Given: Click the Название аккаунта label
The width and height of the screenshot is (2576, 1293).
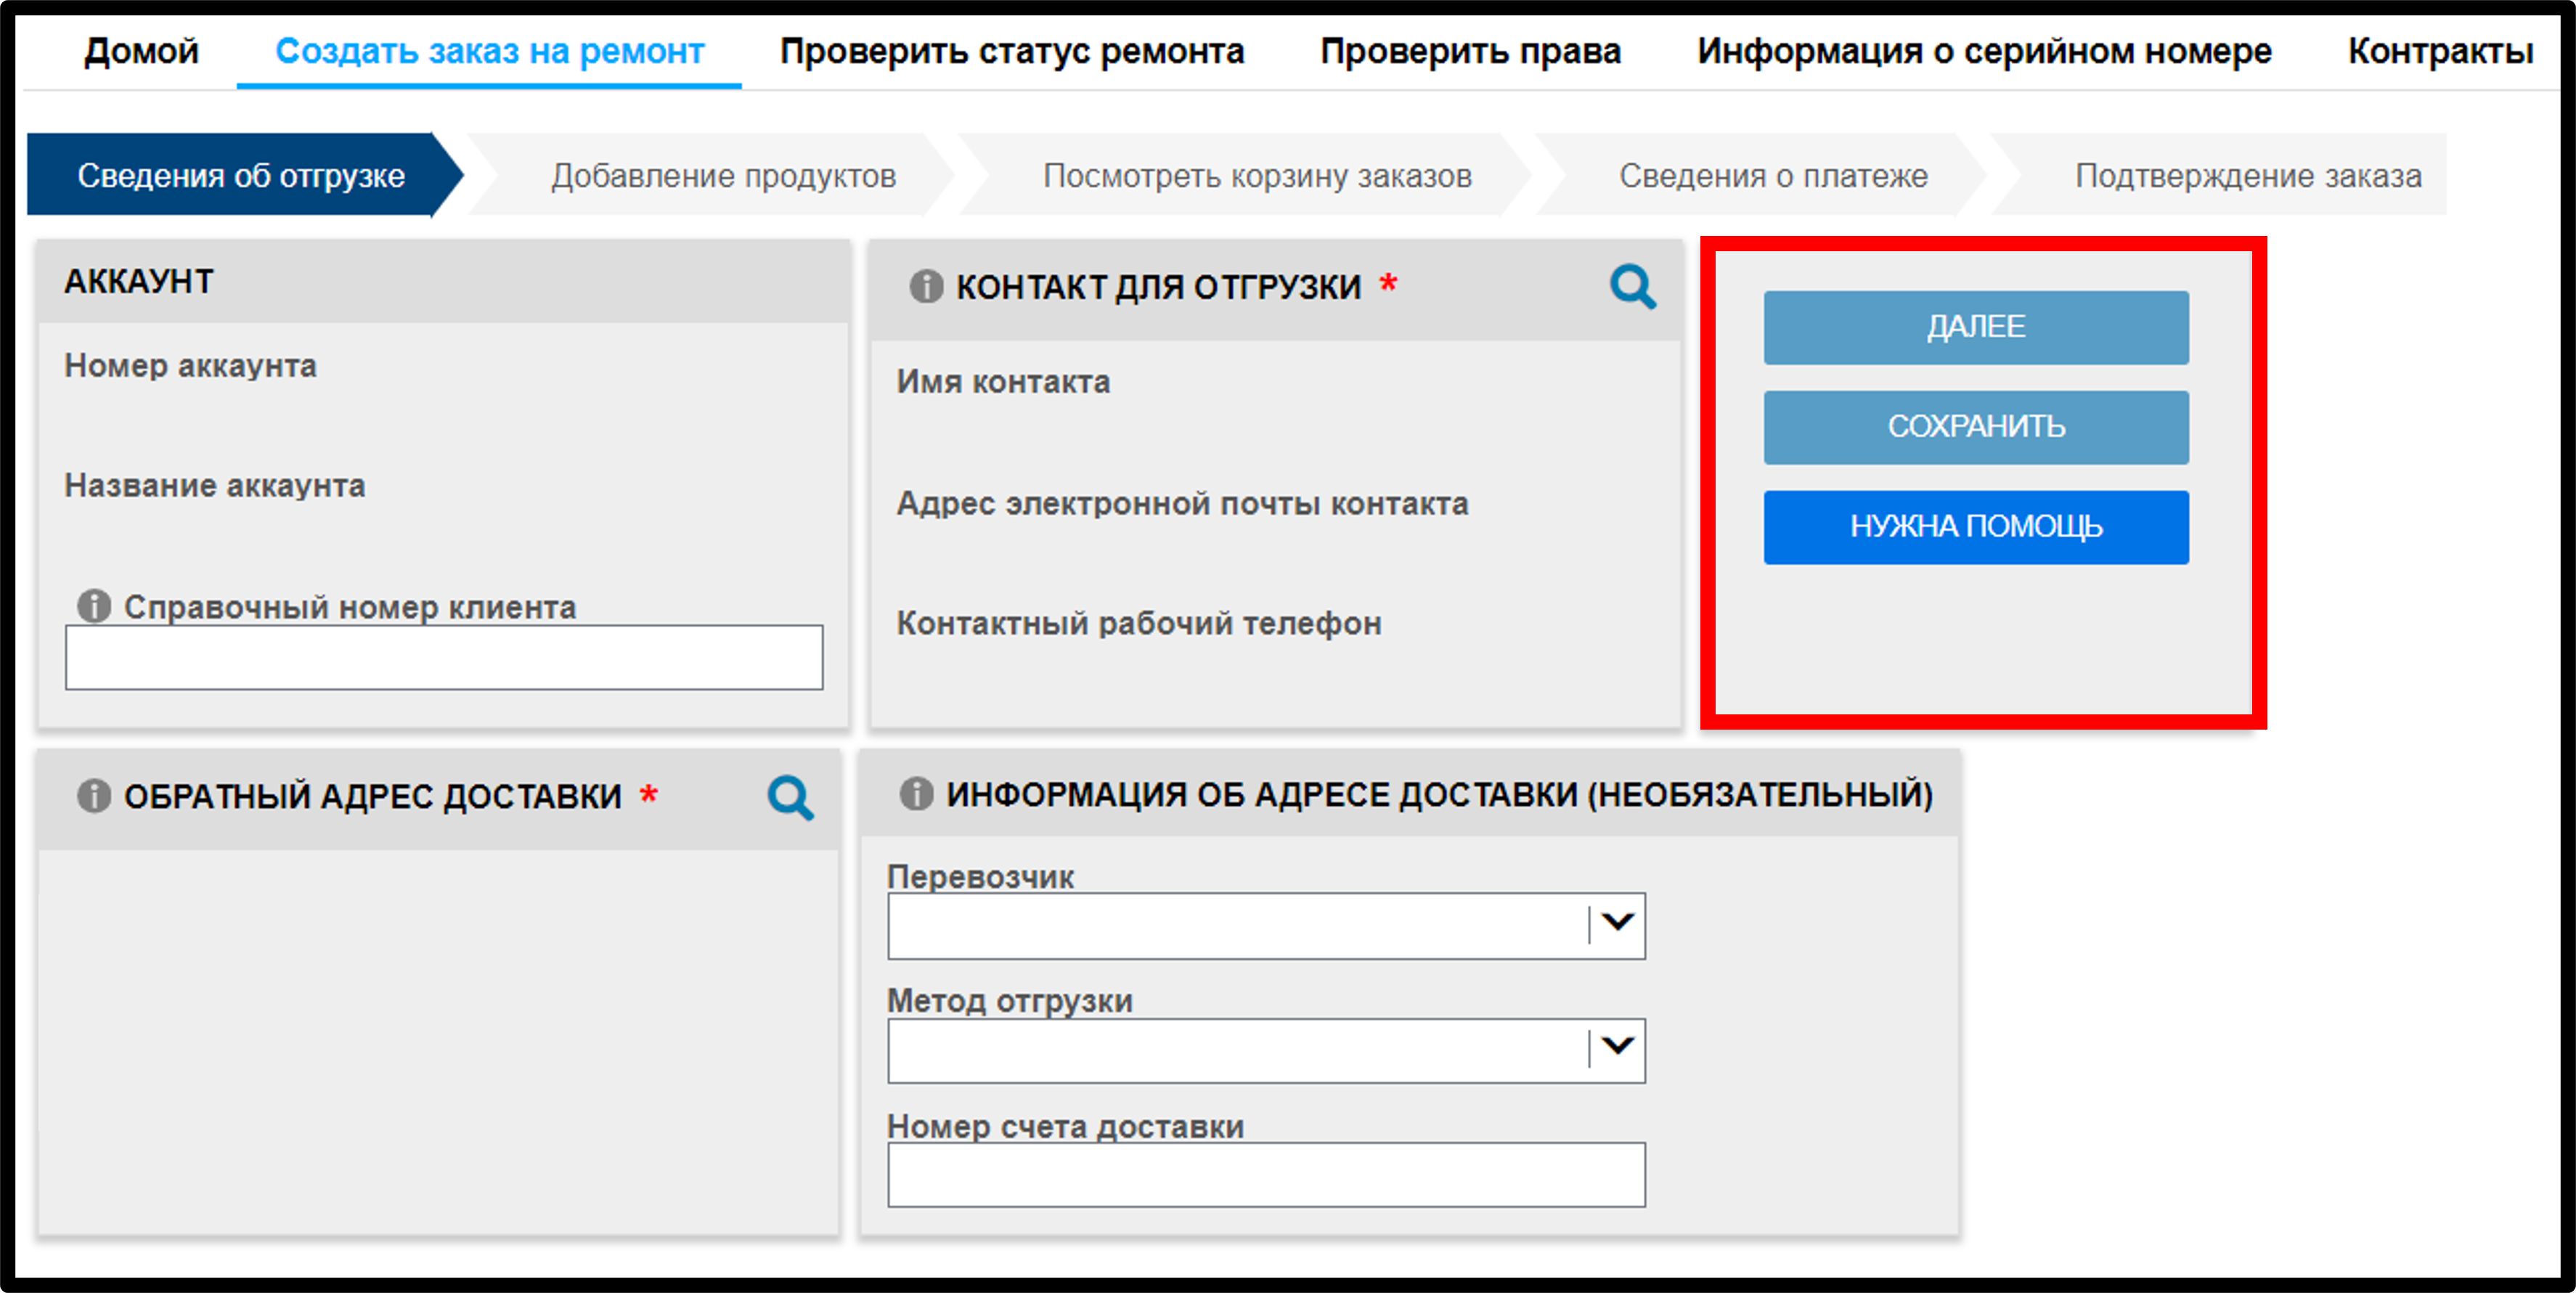Looking at the screenshot, I should [x=215, y=486].
